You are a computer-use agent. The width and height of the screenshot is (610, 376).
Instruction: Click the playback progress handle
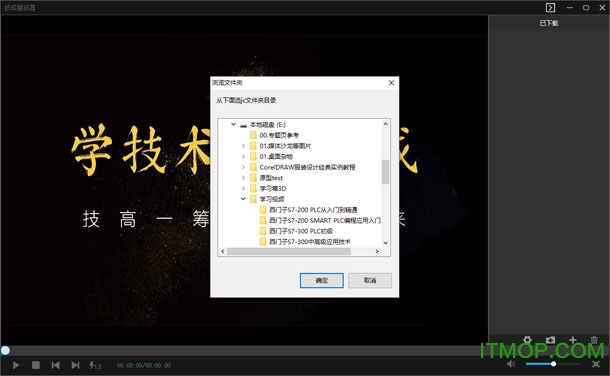point(5,350)
